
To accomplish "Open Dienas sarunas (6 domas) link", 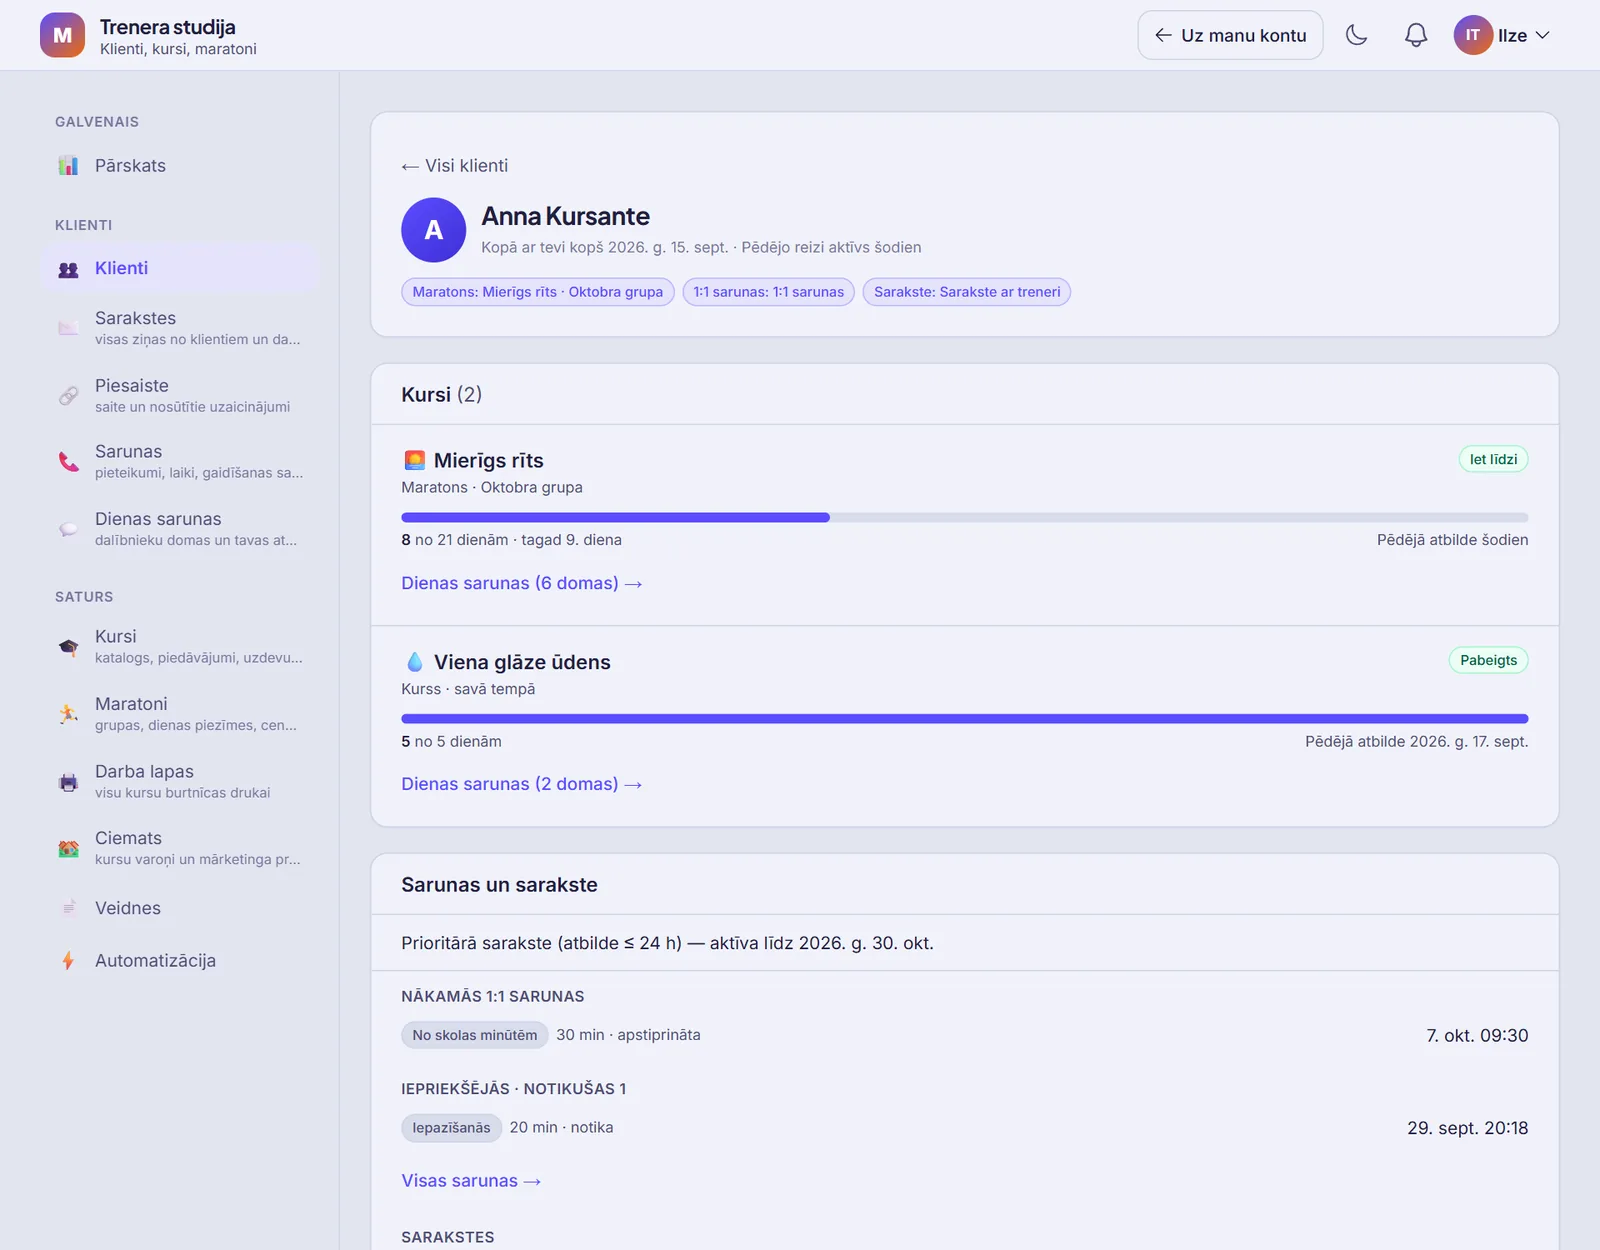I will [x=521, y=583].
